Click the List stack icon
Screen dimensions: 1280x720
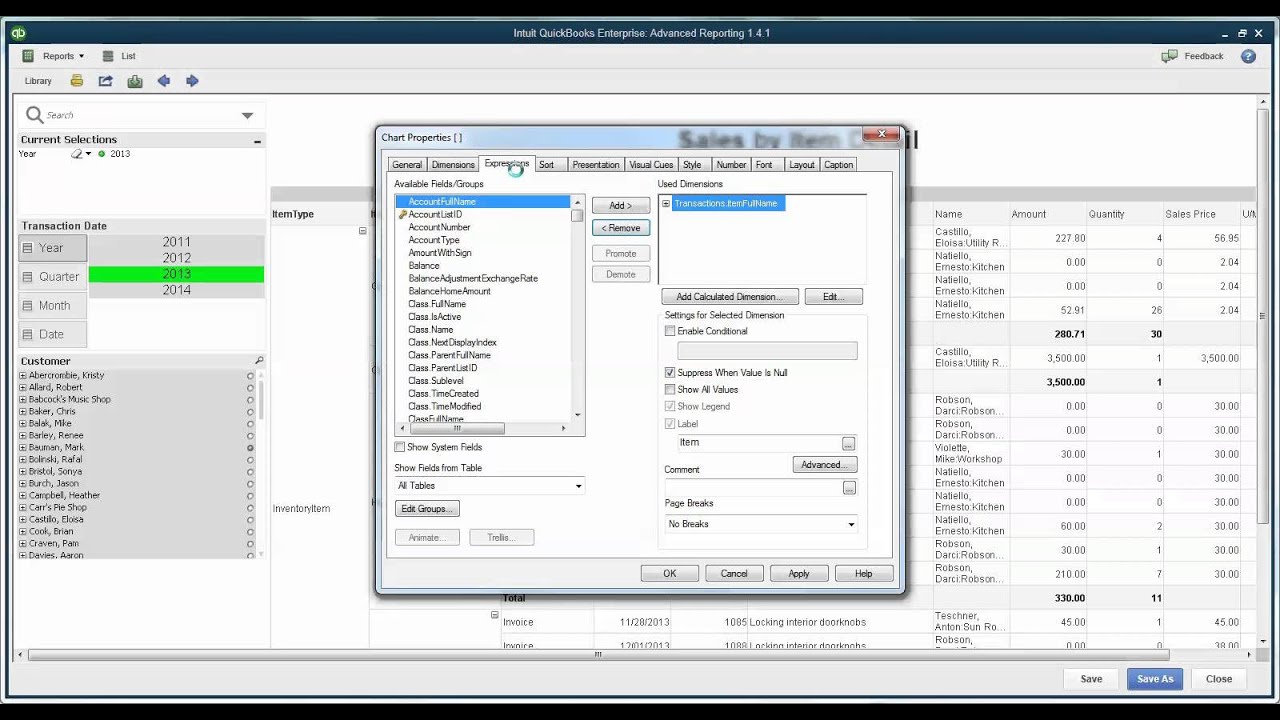click(x=108, y=56)
